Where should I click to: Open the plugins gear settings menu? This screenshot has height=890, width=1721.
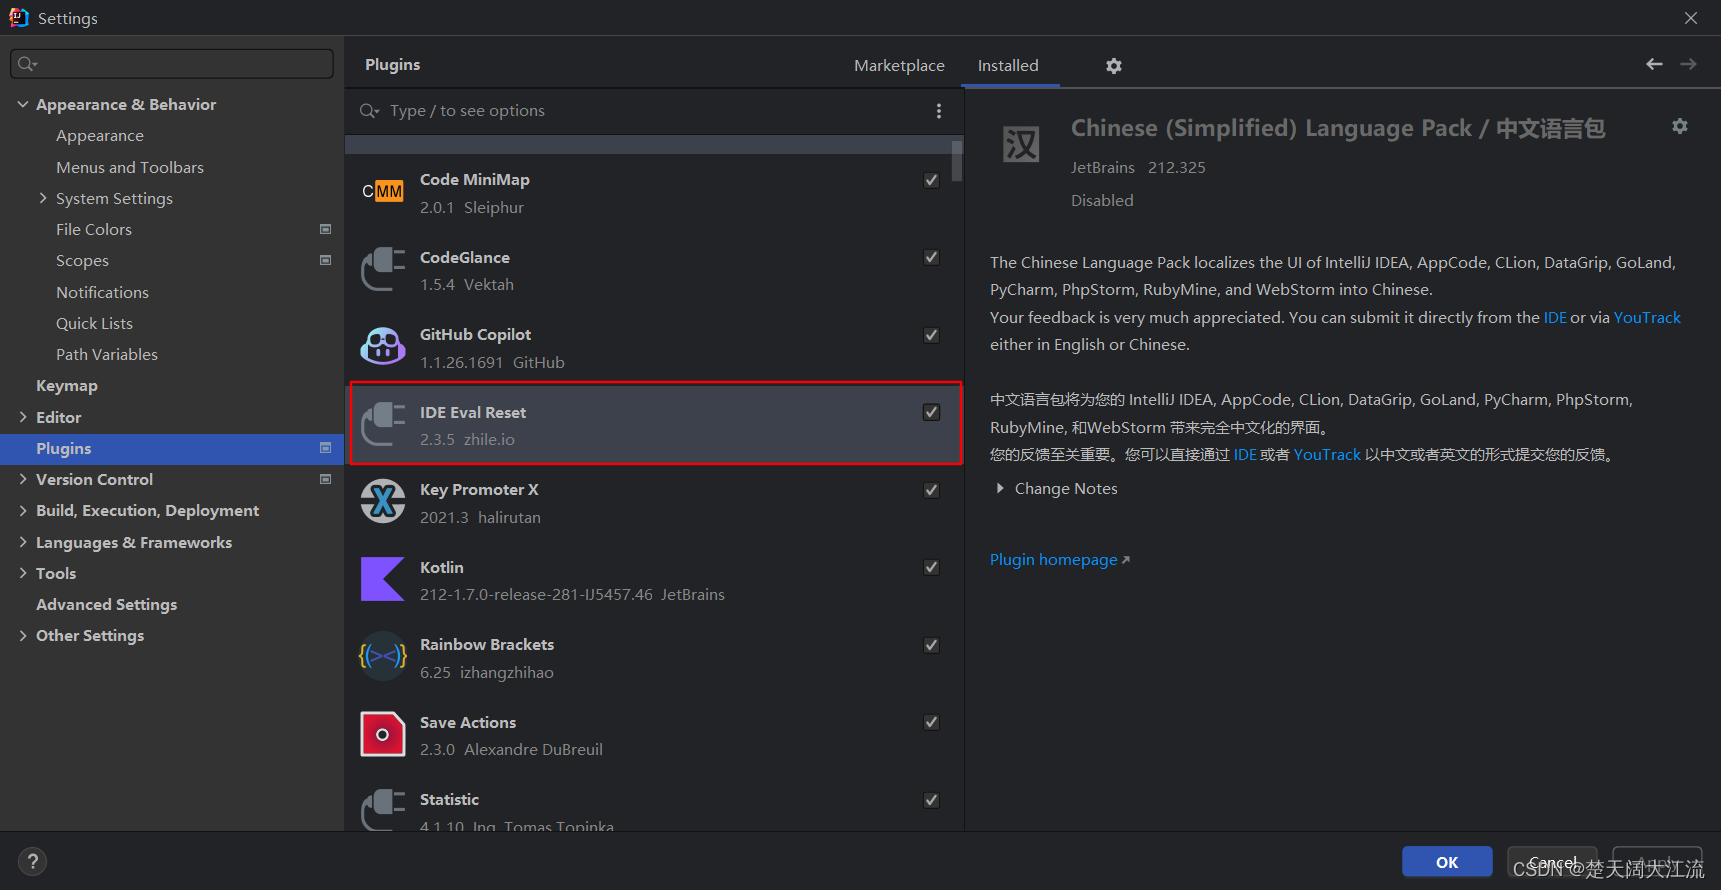1114,66
